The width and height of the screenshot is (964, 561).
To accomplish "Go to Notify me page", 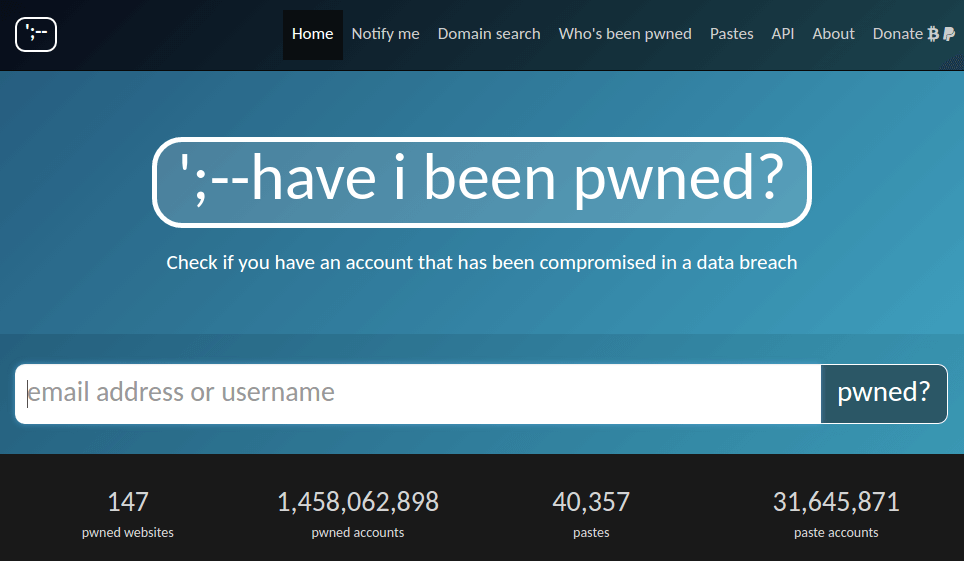I will point(385,34).
